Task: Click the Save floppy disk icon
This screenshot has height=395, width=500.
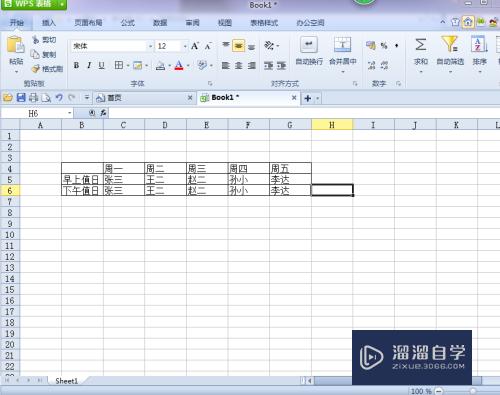Action: point(21,97)
